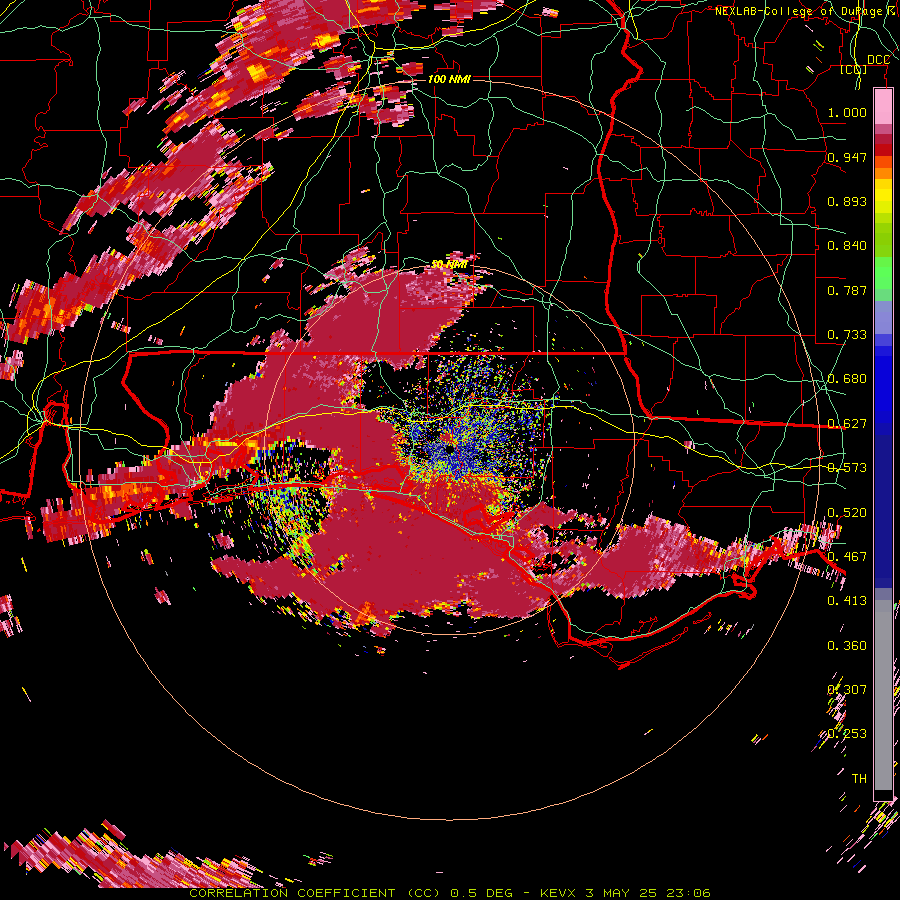Screen dimensions: 900x900
Task: Click the 0.360 scale value
Action: click(x=847, y=646)
